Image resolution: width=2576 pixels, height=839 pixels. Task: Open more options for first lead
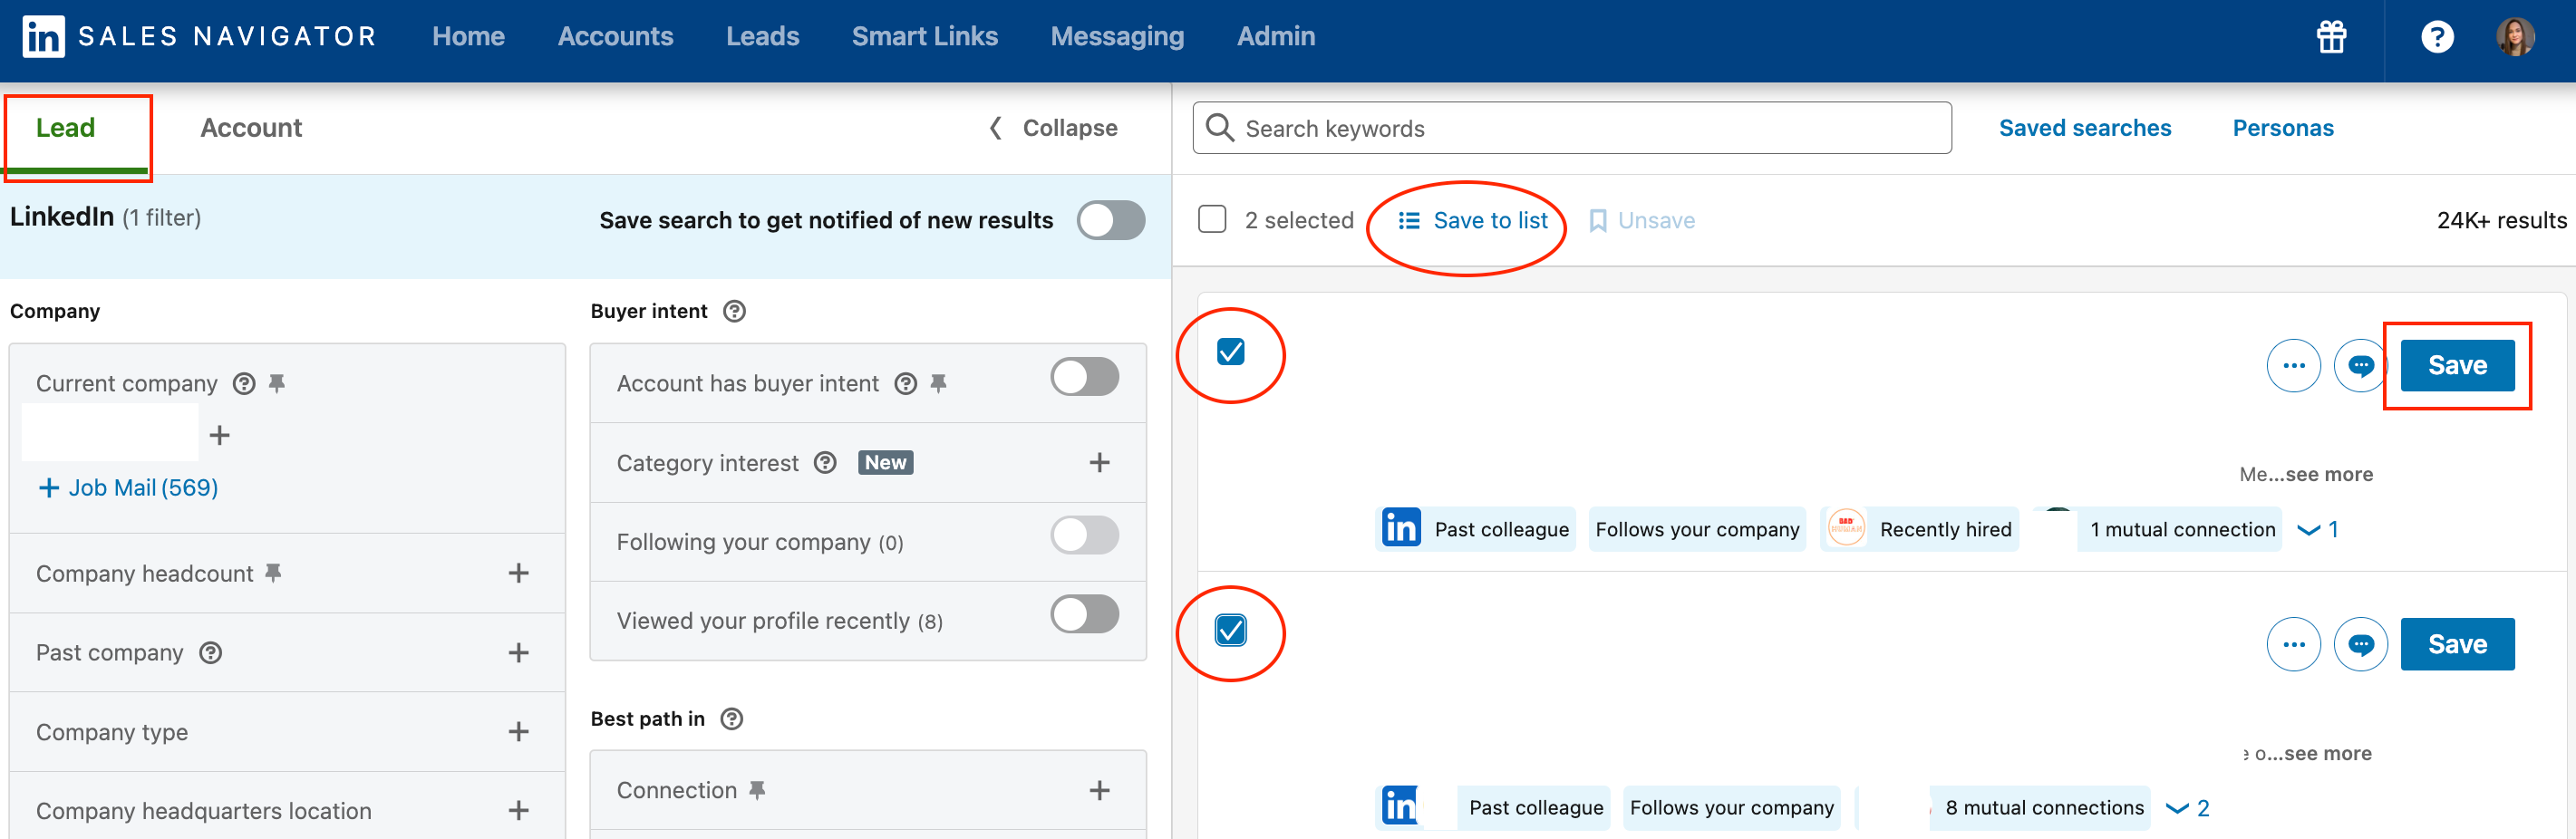(2293, 365)
